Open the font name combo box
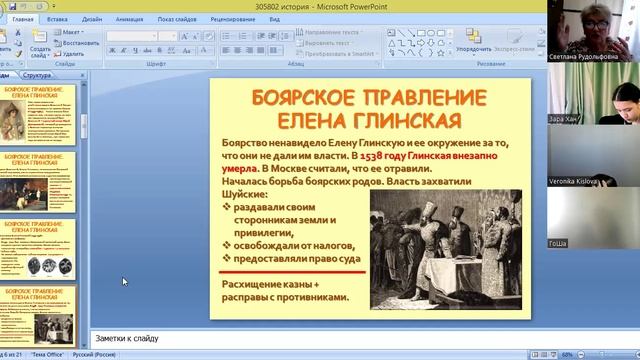Image resolution: width=640 pixels, height=360 pixels. 132,36
